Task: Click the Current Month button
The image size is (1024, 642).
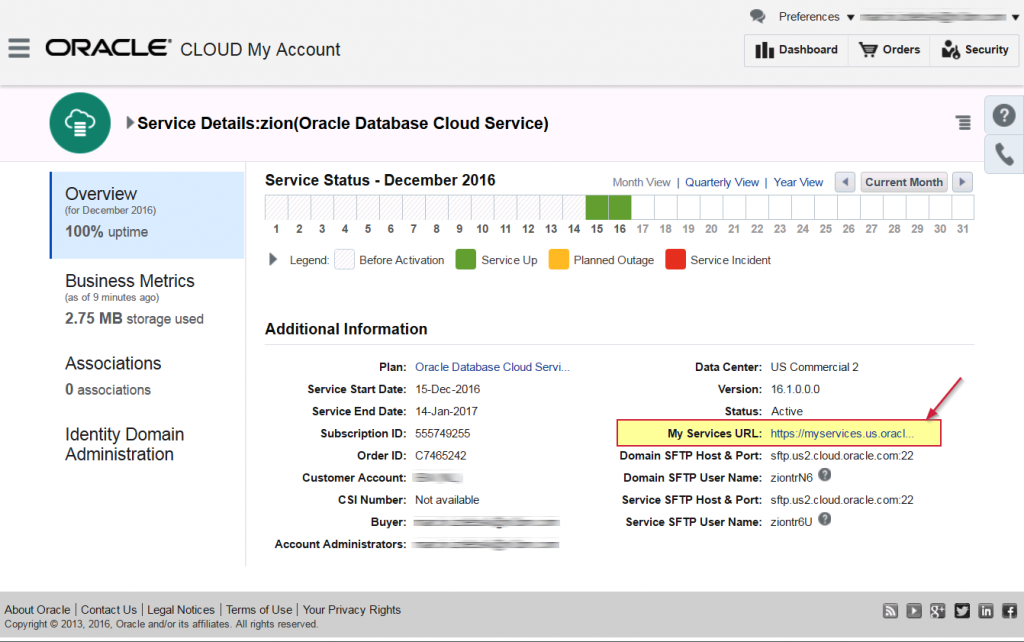Action: [x=903, y=182]
